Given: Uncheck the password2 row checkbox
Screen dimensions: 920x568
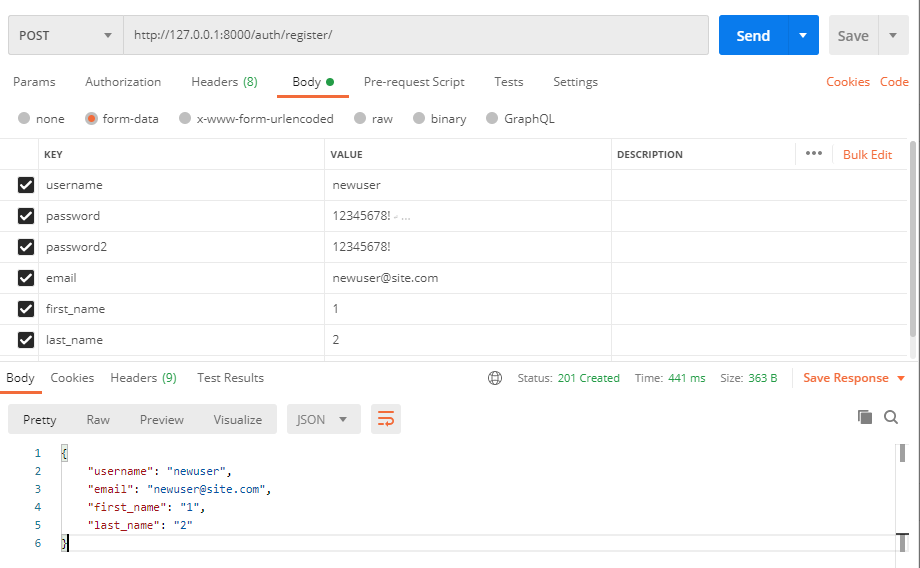Looking at the screenshot, I should click(x=26, y=247).
